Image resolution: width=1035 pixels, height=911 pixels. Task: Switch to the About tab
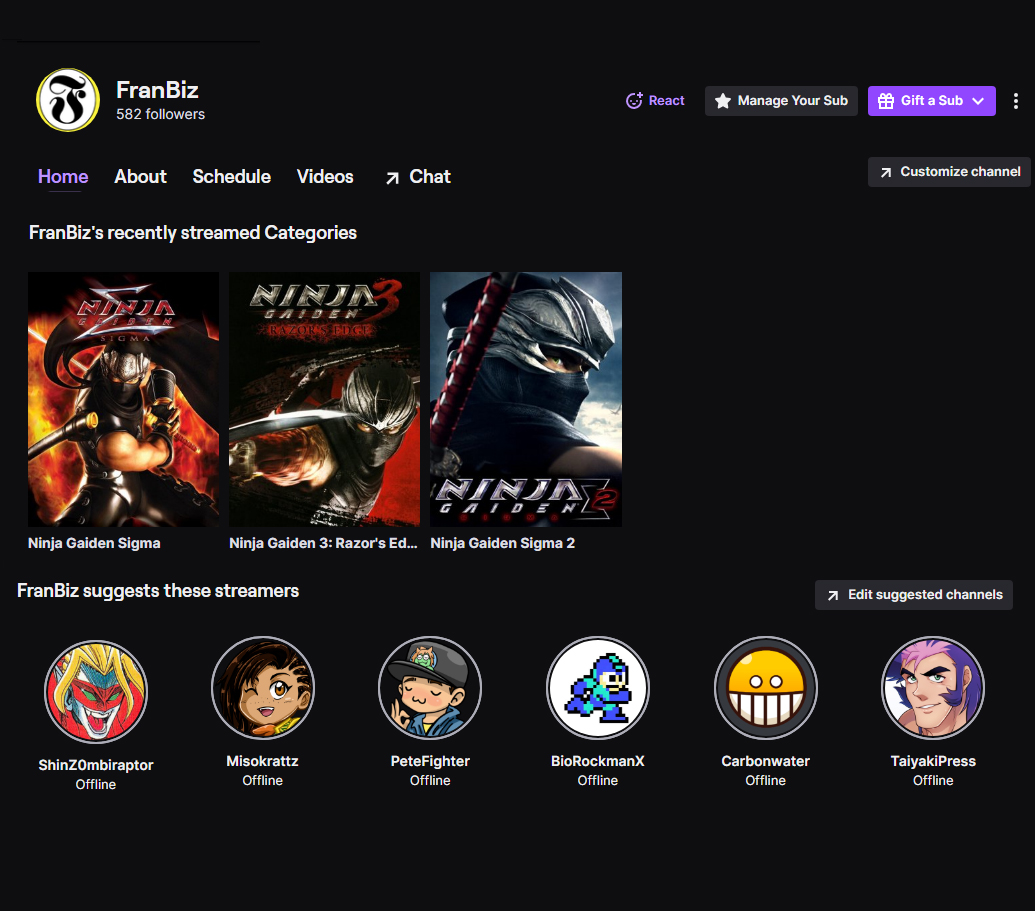point(140,176)
